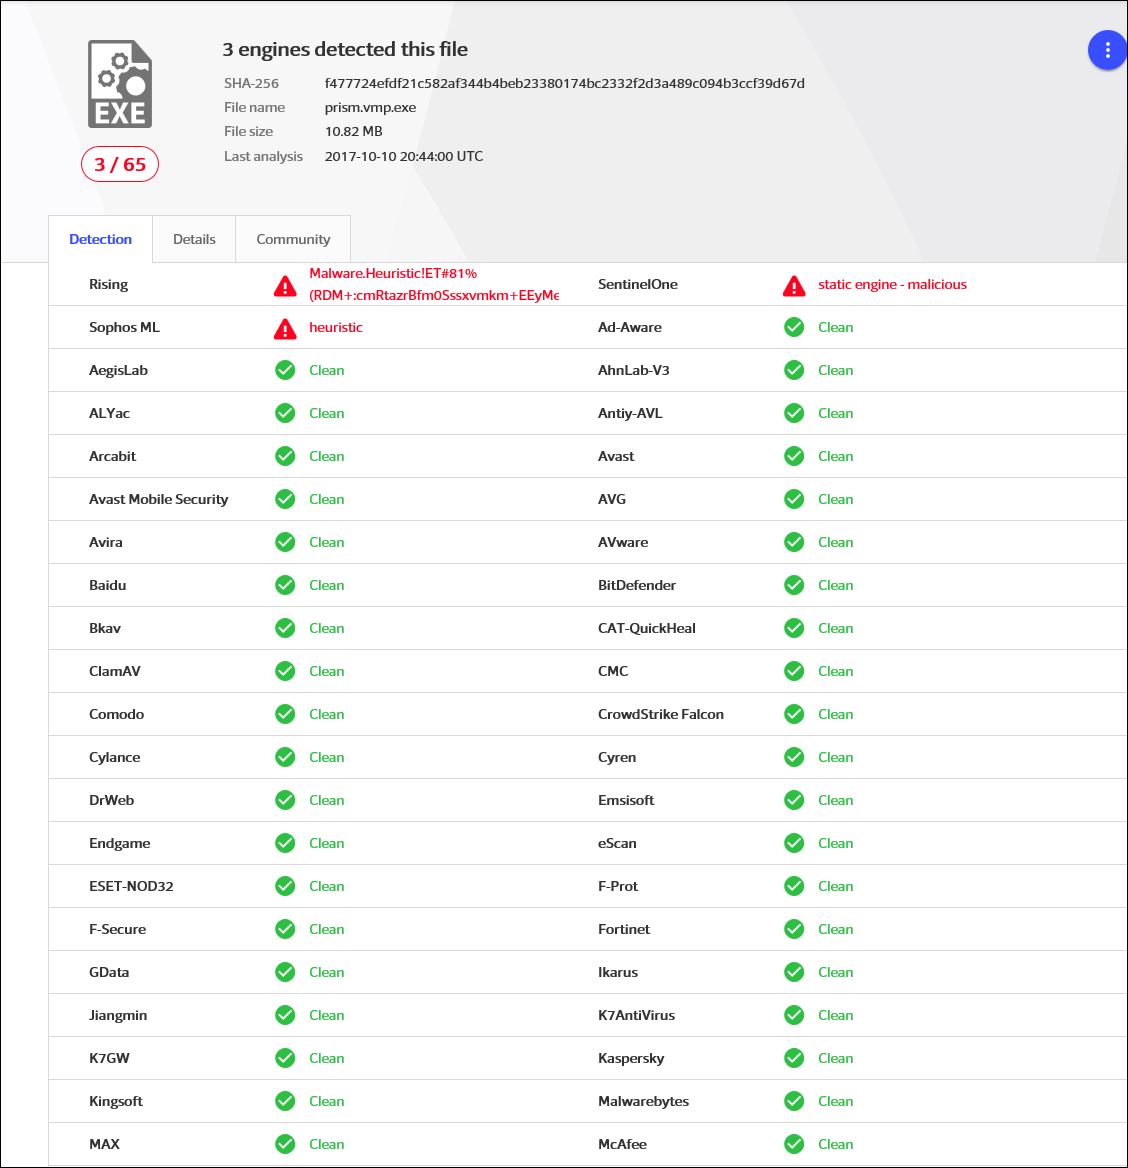Click the Sophos ML warning icon
The width and height of the screenshot is (1128, 1168).
[285, 329]
